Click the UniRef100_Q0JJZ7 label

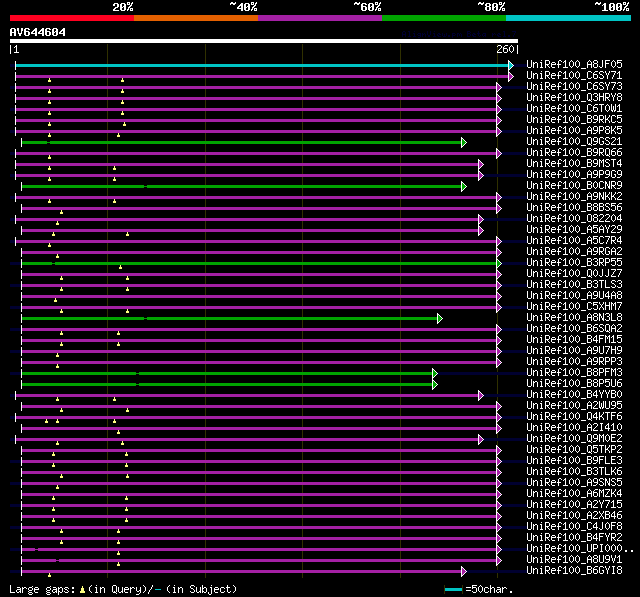point(574,274)
